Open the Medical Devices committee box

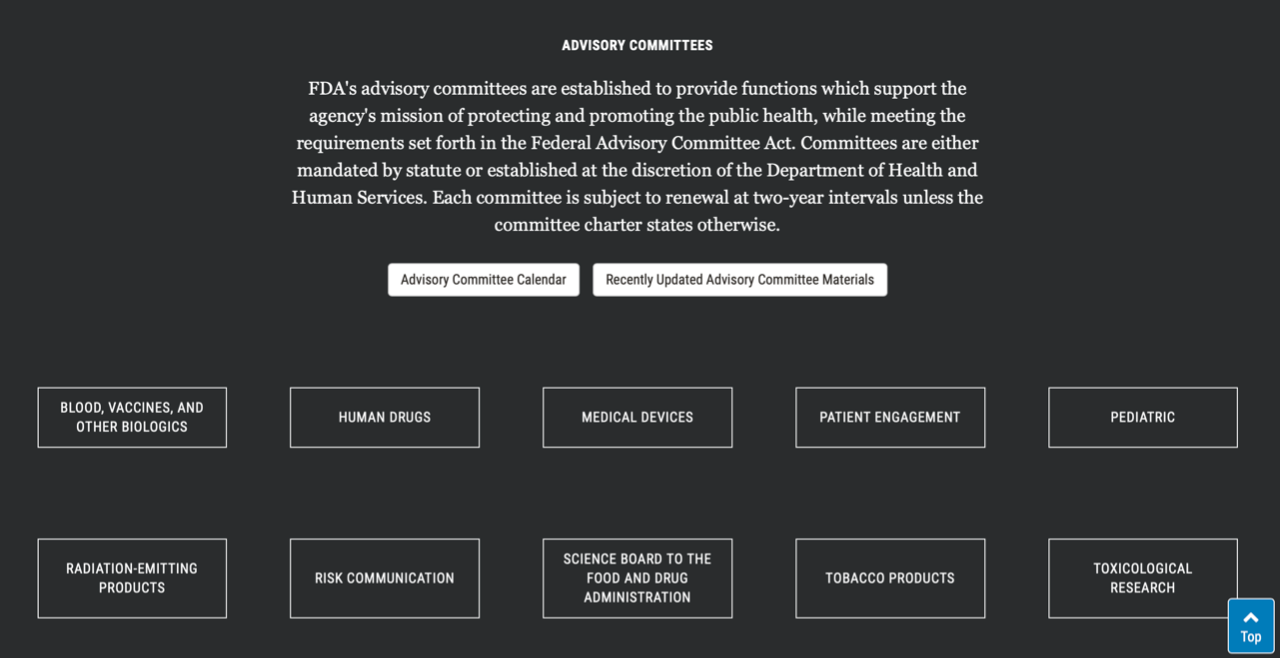(637, 417)
